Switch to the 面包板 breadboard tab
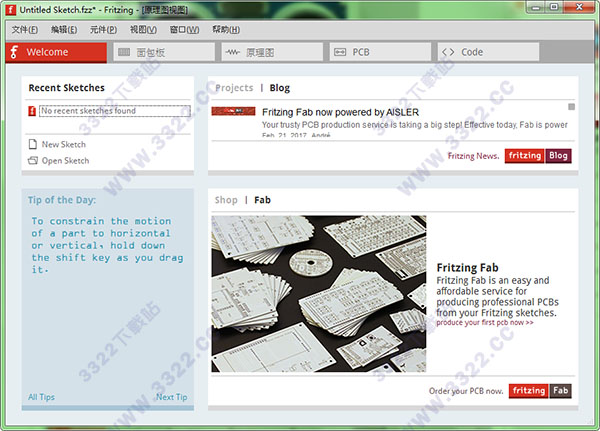Viewport: 600px width, 431px height. coord(164,52)
